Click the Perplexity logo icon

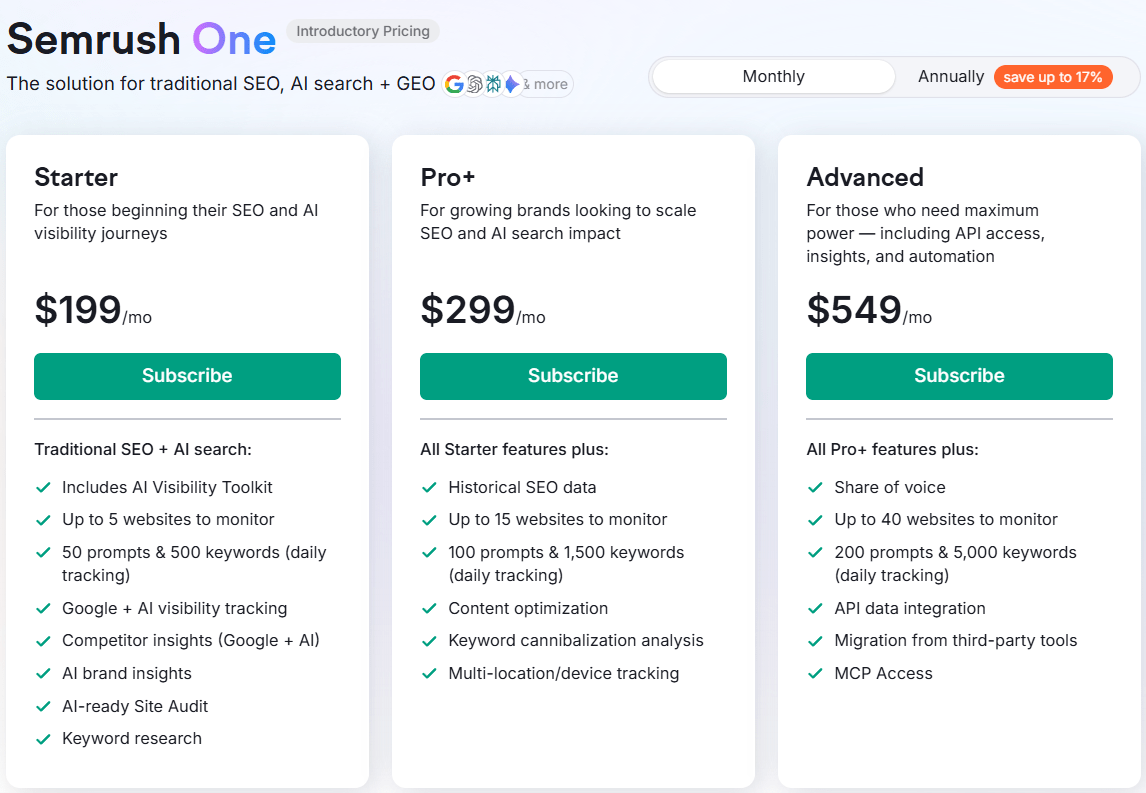(x=493, y=84)
